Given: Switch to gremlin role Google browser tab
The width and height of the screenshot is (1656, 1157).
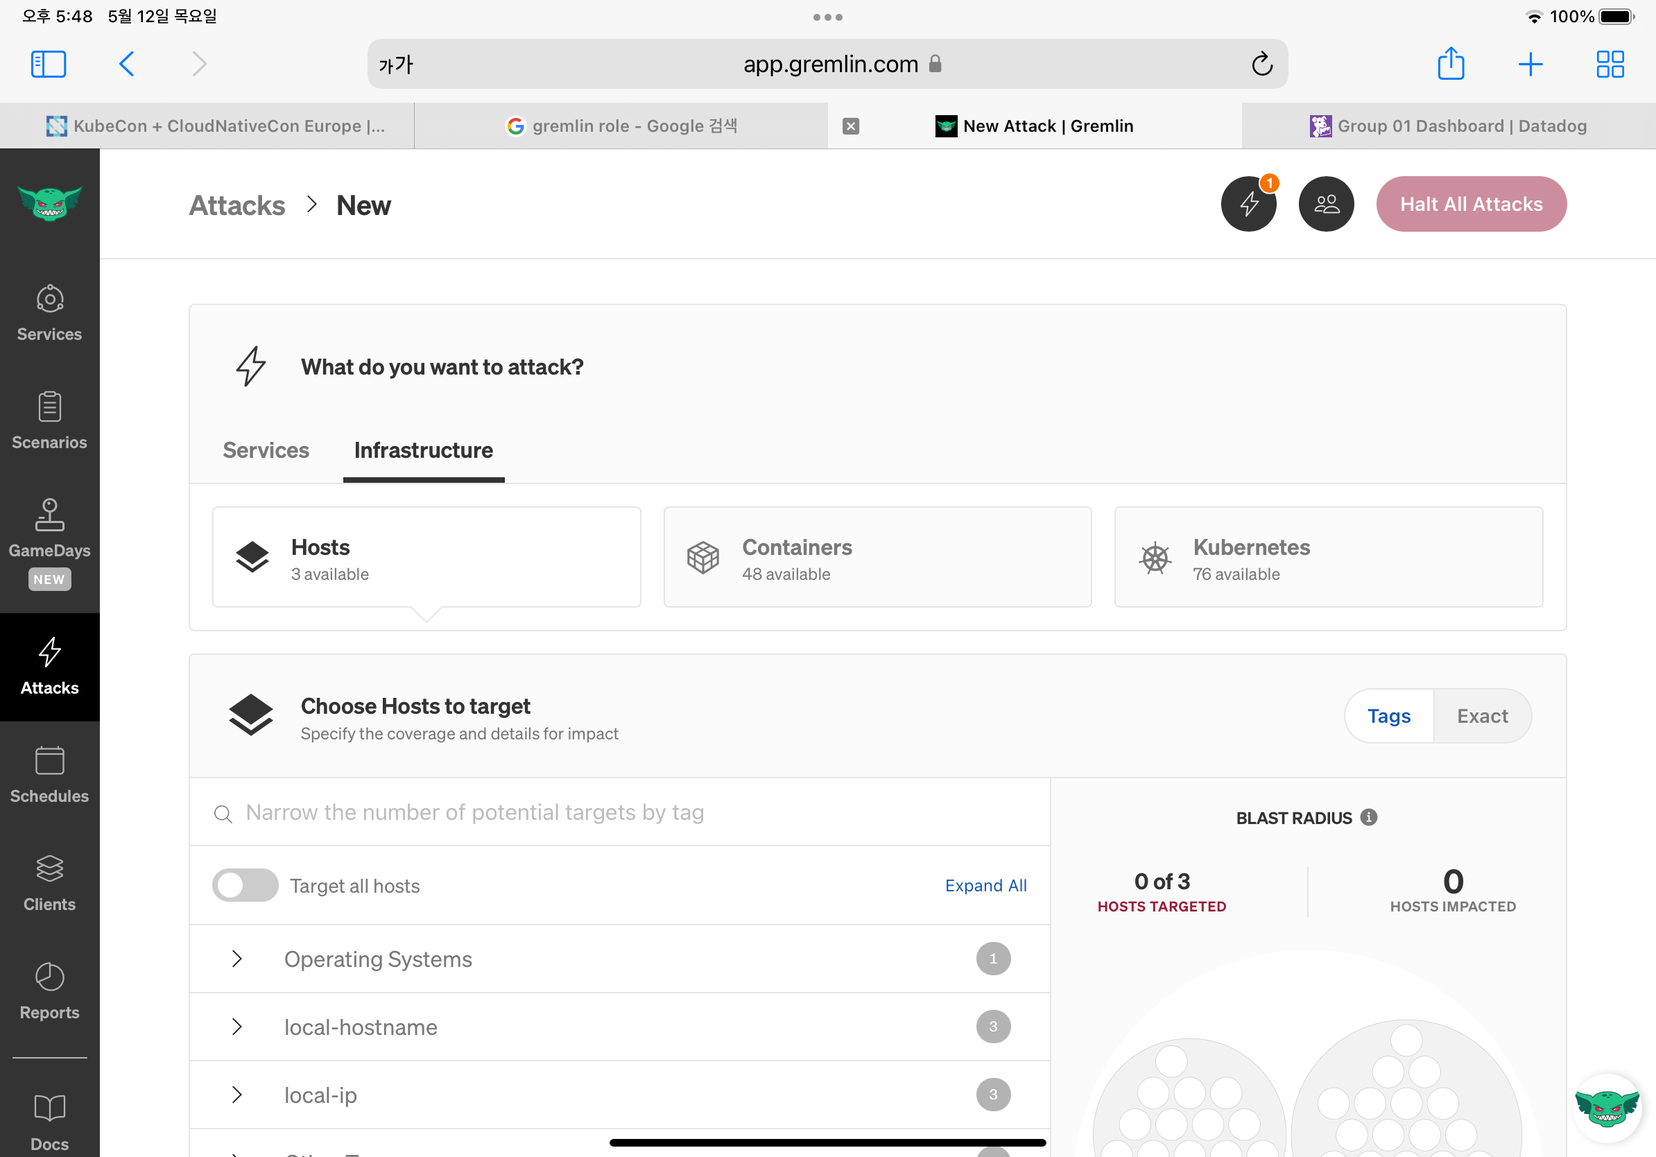Looking at the screenshot, I should tap(621, 126).
